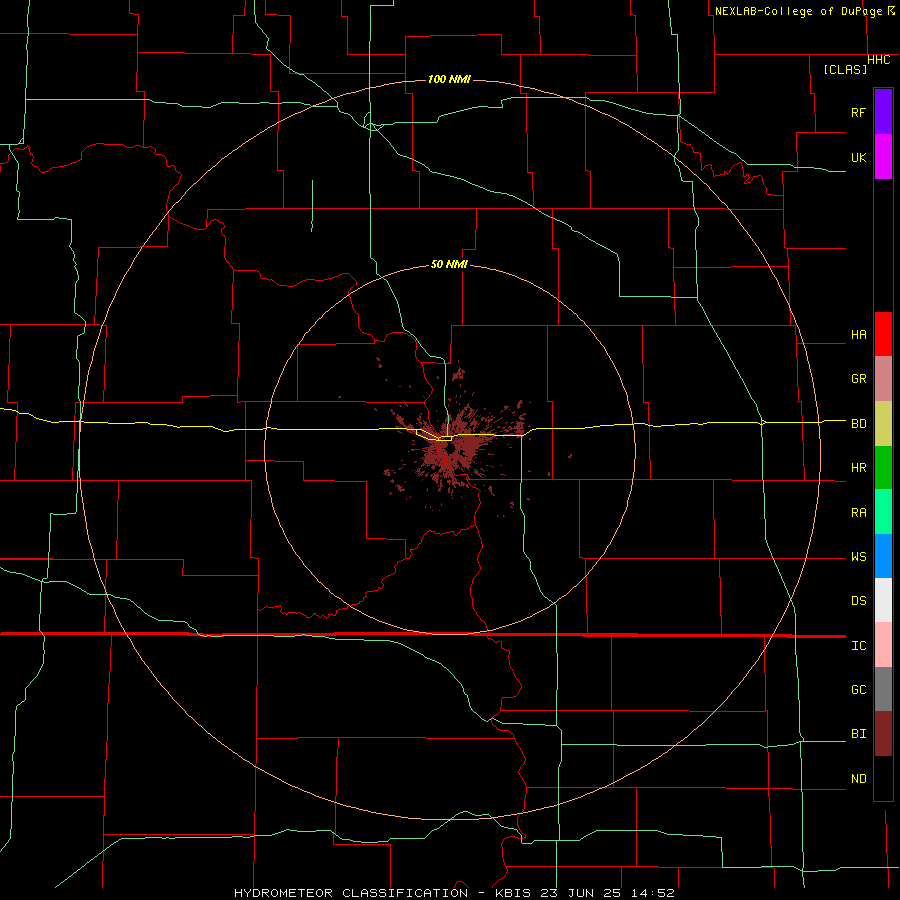Click the 50 NMI range ring label

[x=449, y=264]
